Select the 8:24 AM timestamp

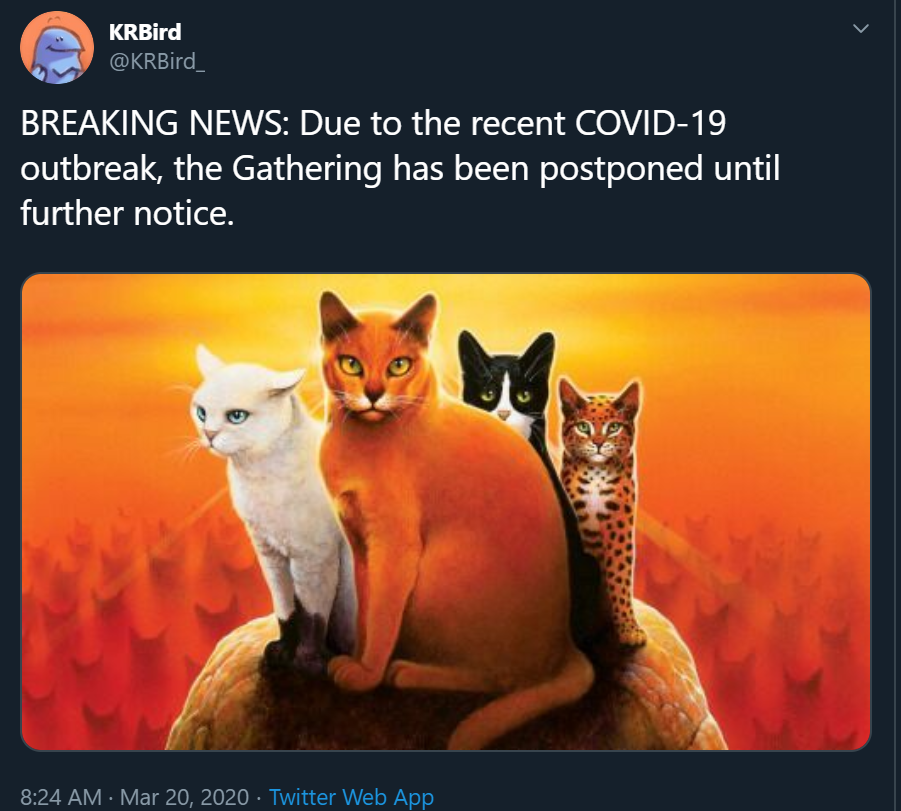(x=61, y=797)
